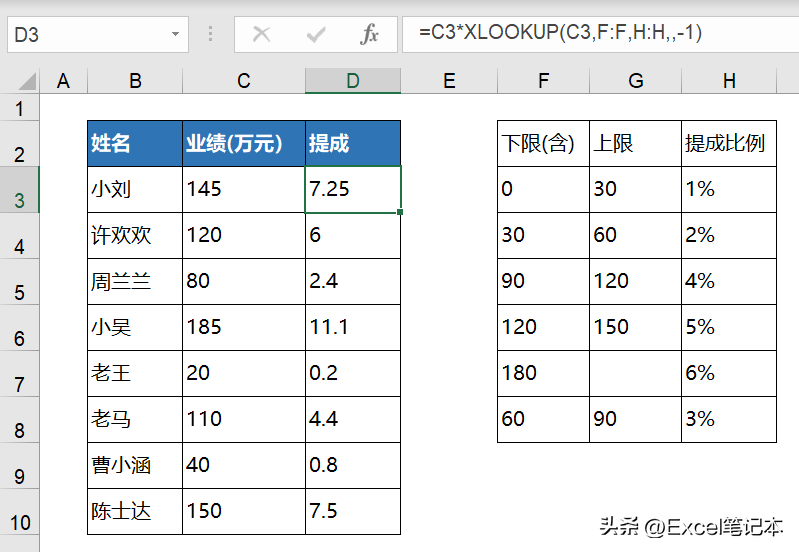The width and height of the screenshot is (799, 552).
Task: Select row 8 header
Action: tap(19, 420)
